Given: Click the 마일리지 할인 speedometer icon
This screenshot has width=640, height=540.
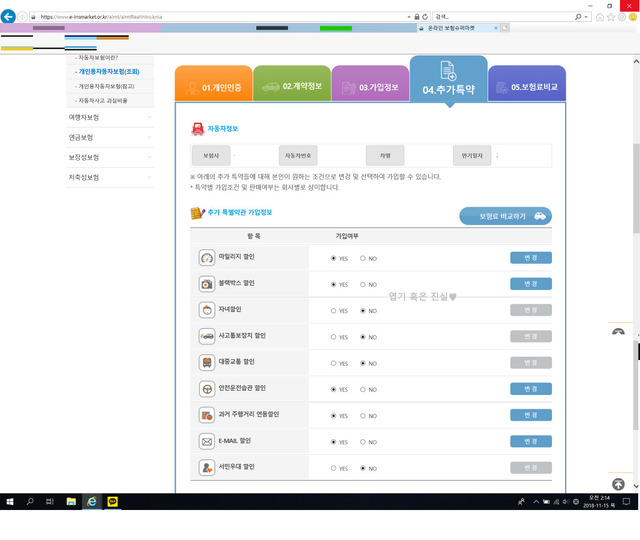Looking at the screenshot, I should tap(207, 258).
